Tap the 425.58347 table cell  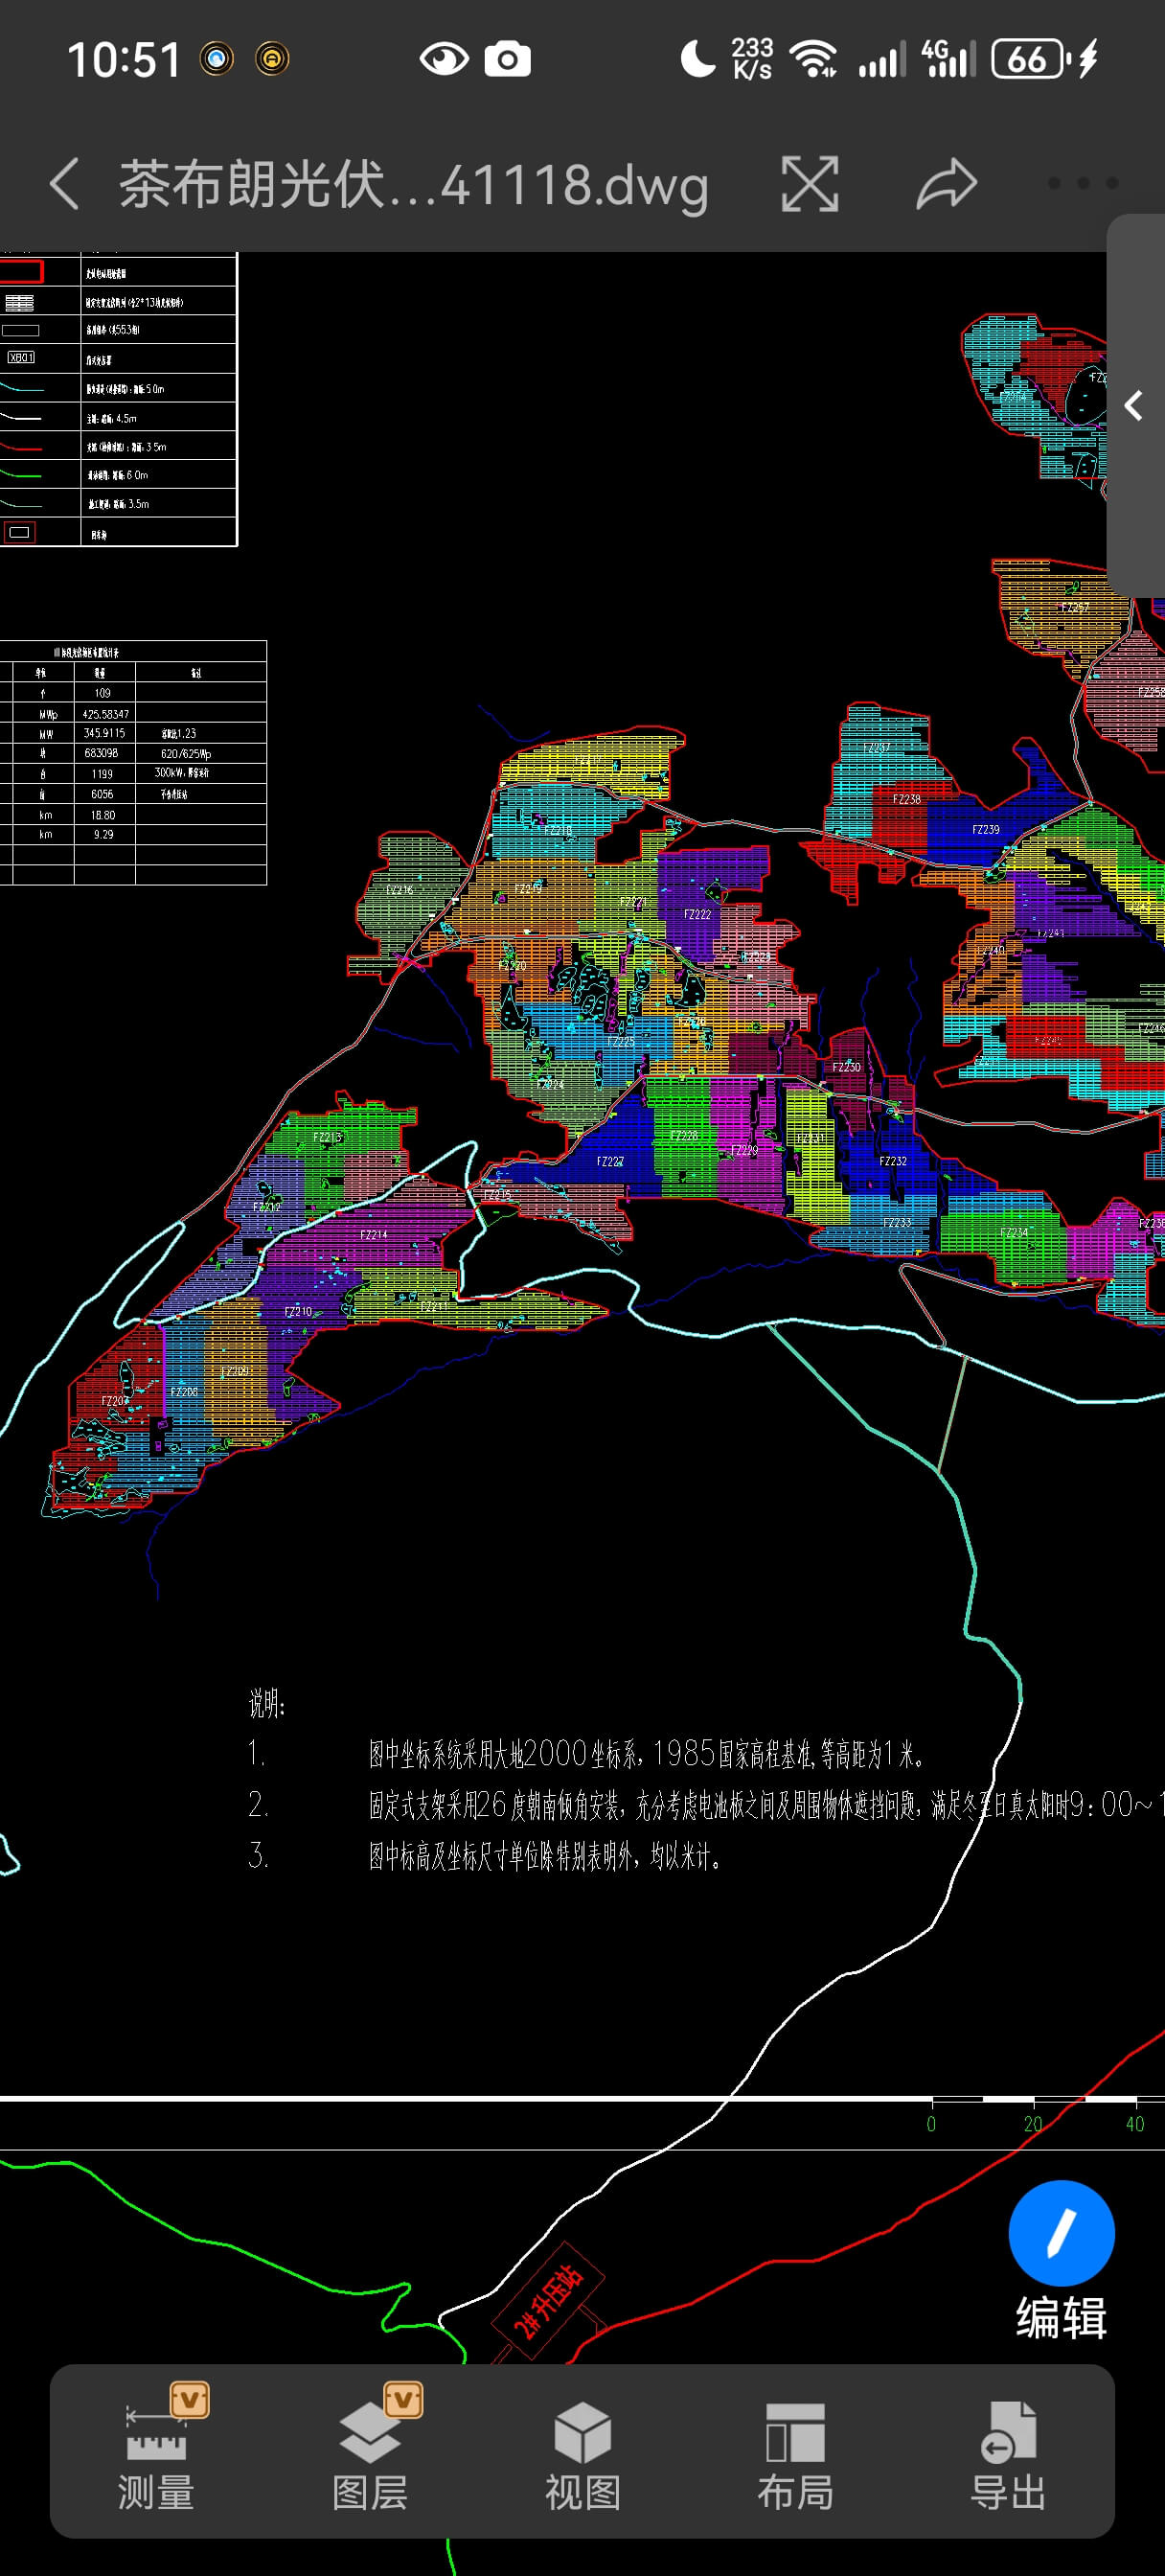(x=105, y=714)
